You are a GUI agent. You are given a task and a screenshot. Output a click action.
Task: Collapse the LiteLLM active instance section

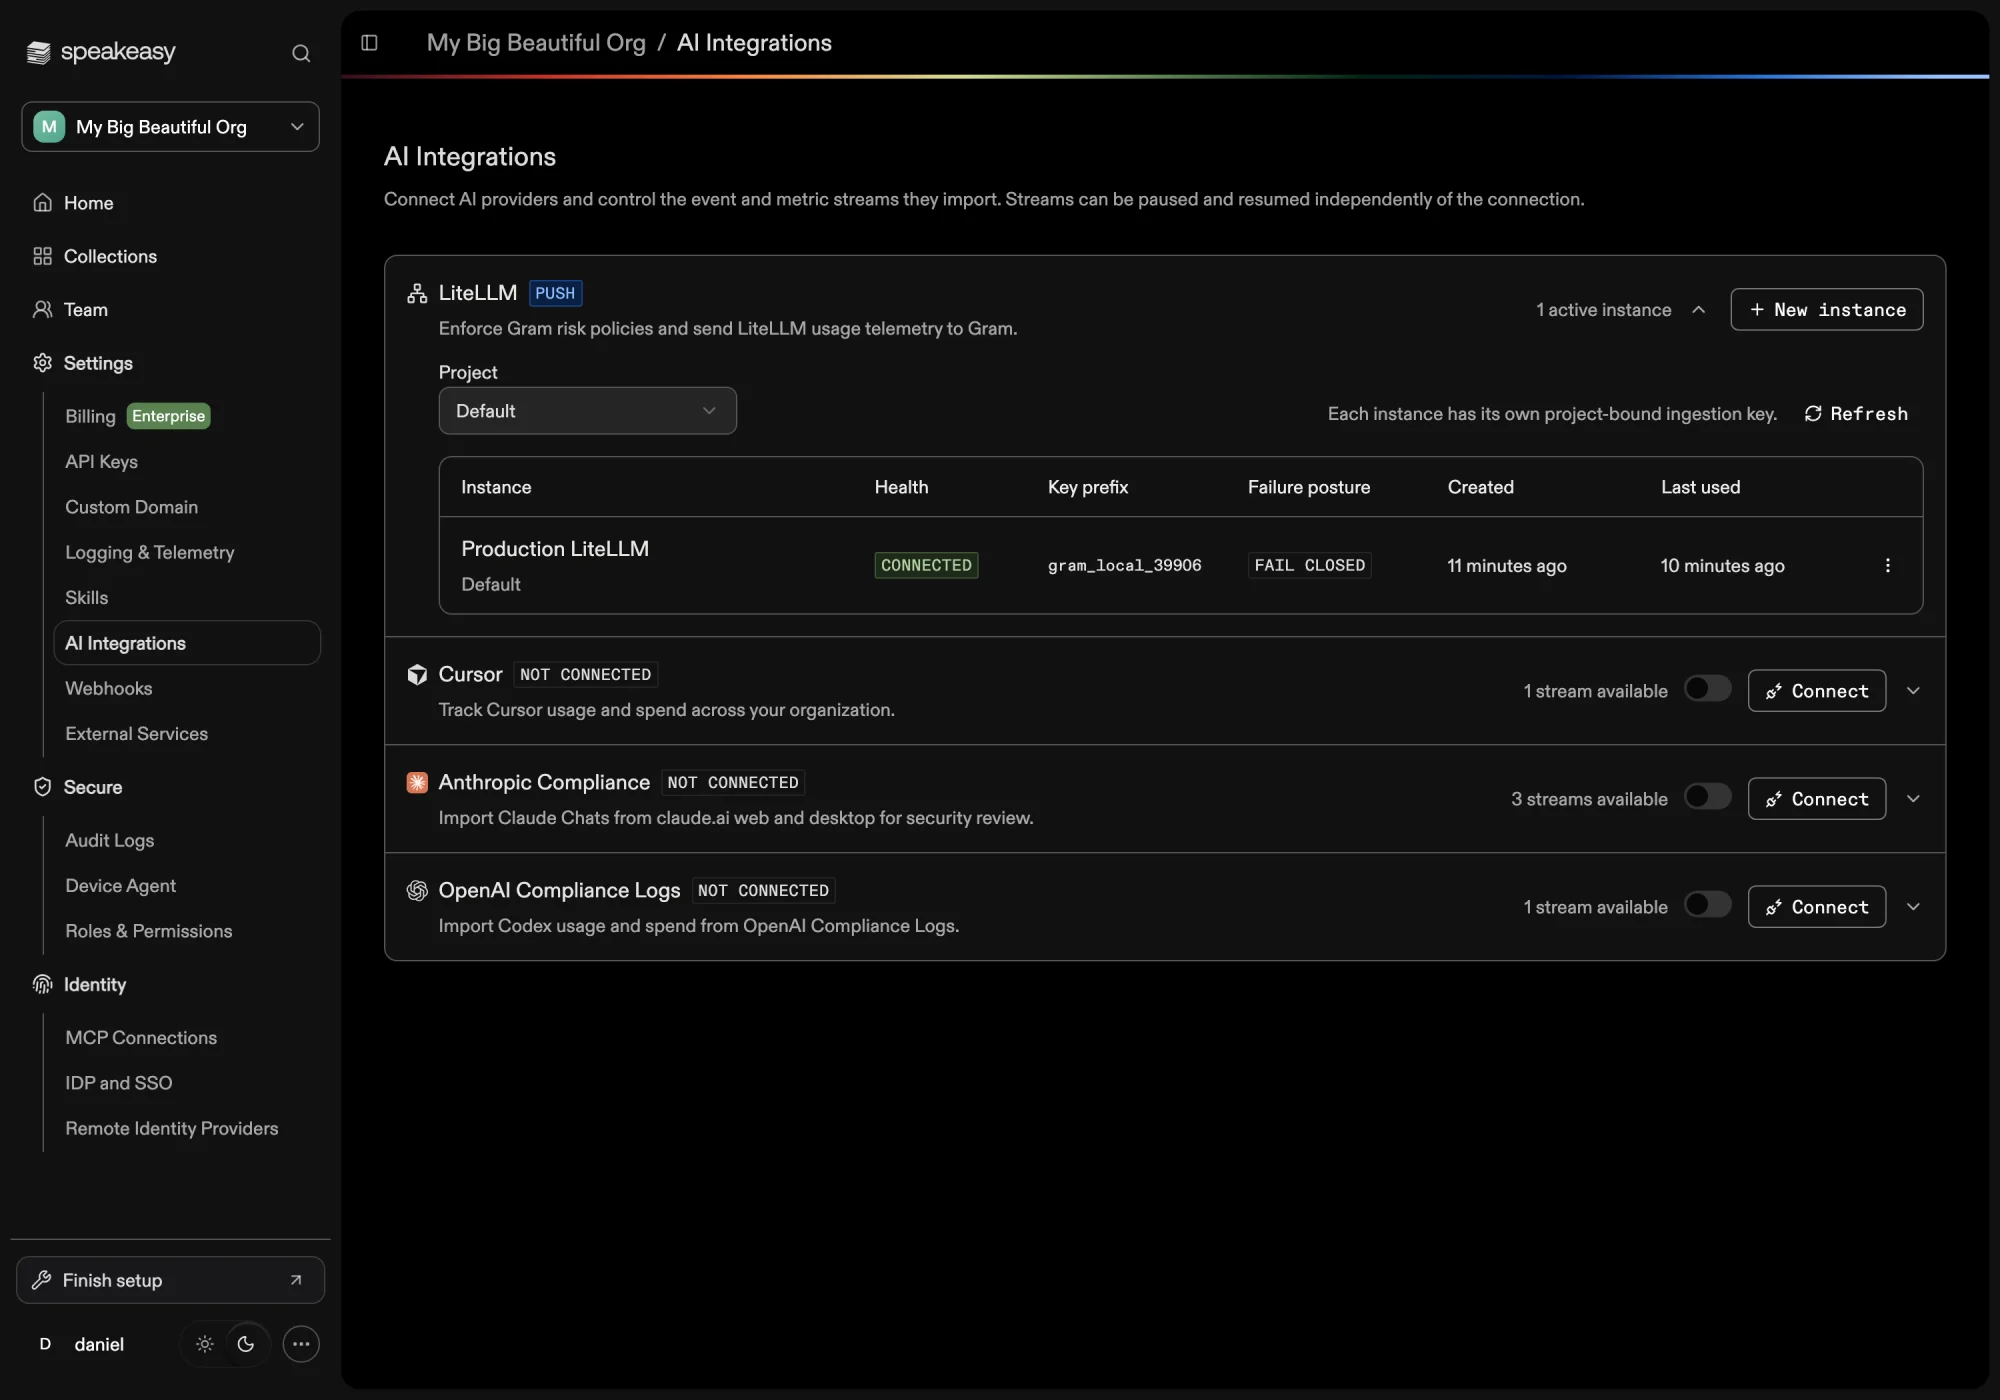[1698, 310]
